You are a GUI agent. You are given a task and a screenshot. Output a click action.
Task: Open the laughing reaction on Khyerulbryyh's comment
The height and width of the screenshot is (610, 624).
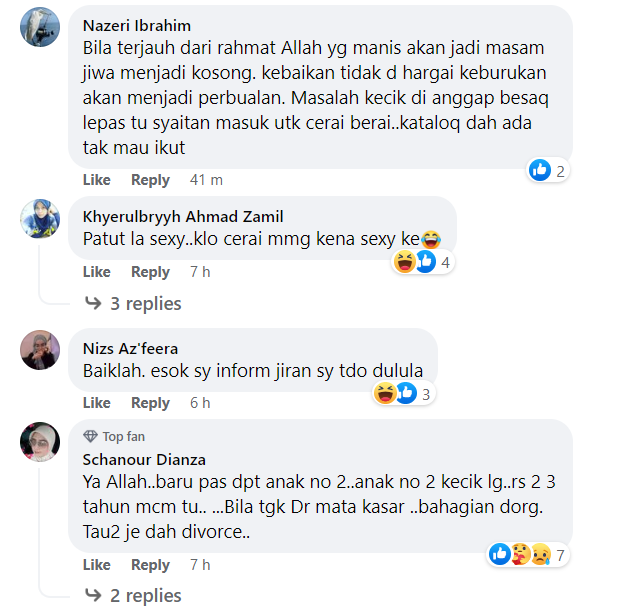coord(404,262)
